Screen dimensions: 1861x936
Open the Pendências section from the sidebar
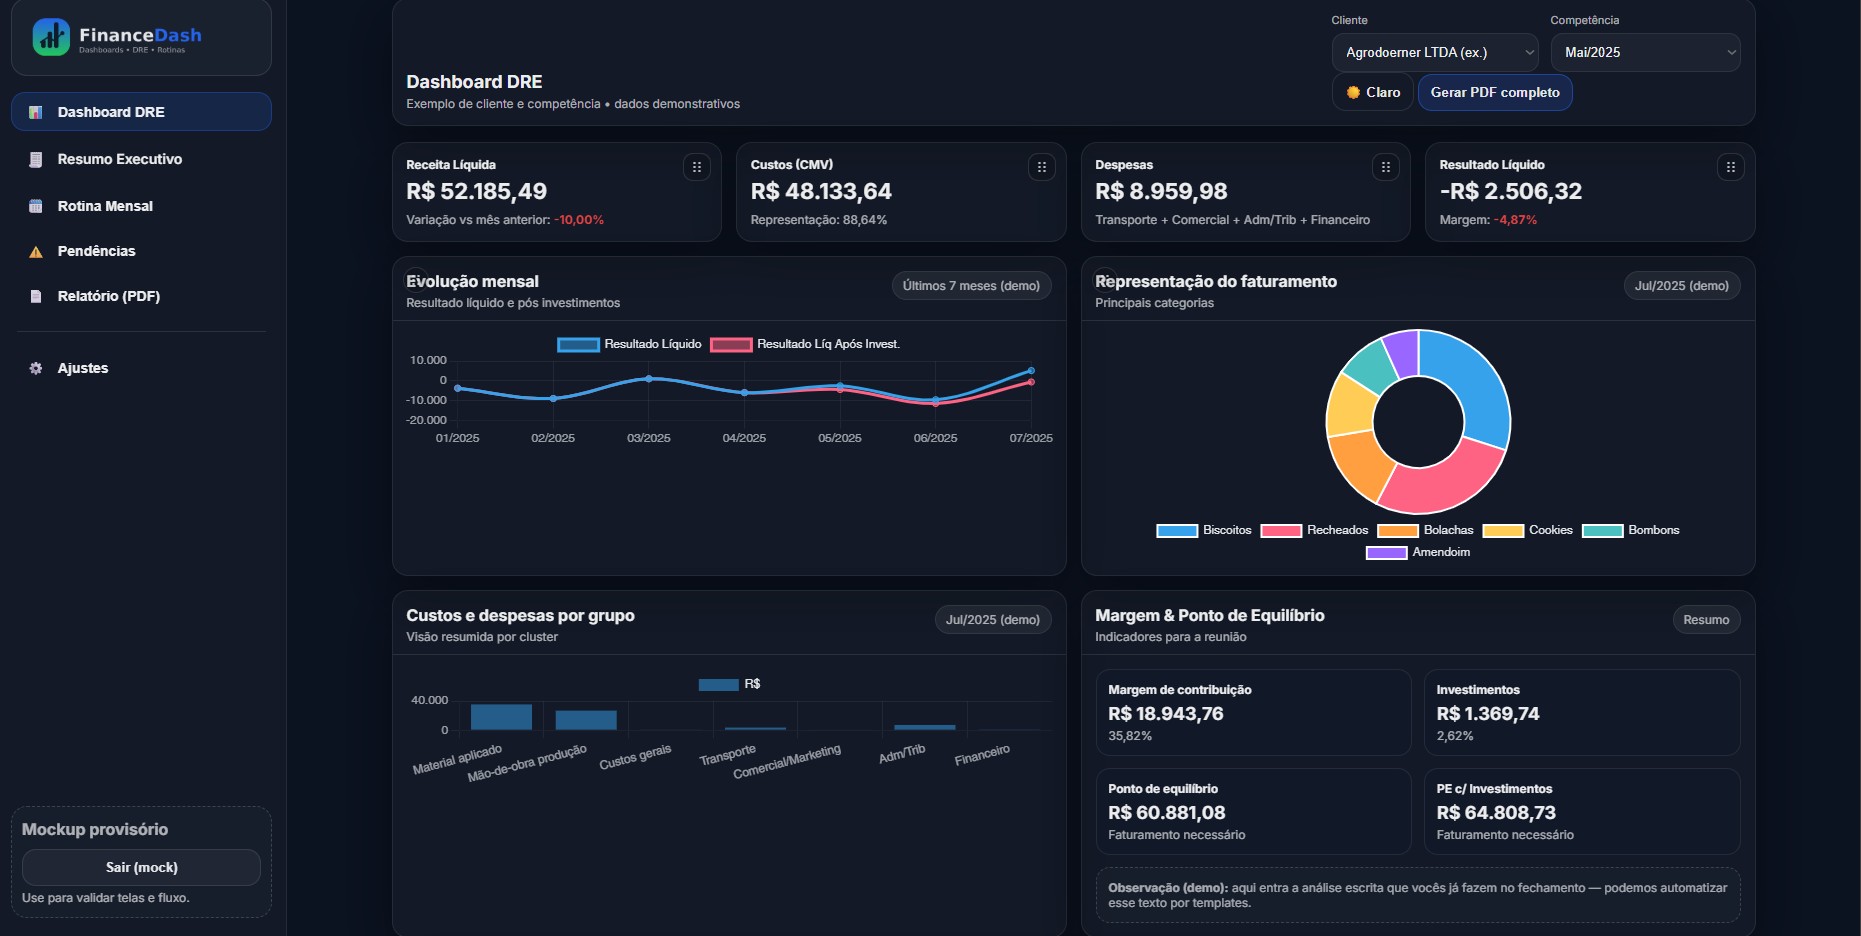tap(97, 251)
